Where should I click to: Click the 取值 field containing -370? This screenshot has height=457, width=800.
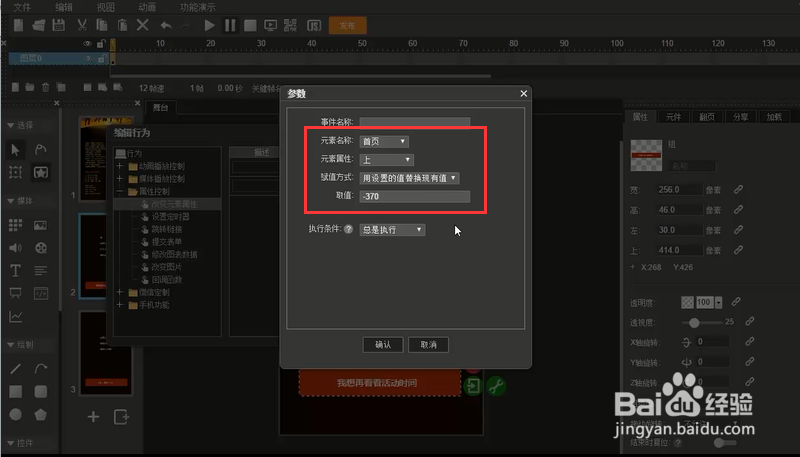pos(415,196)
